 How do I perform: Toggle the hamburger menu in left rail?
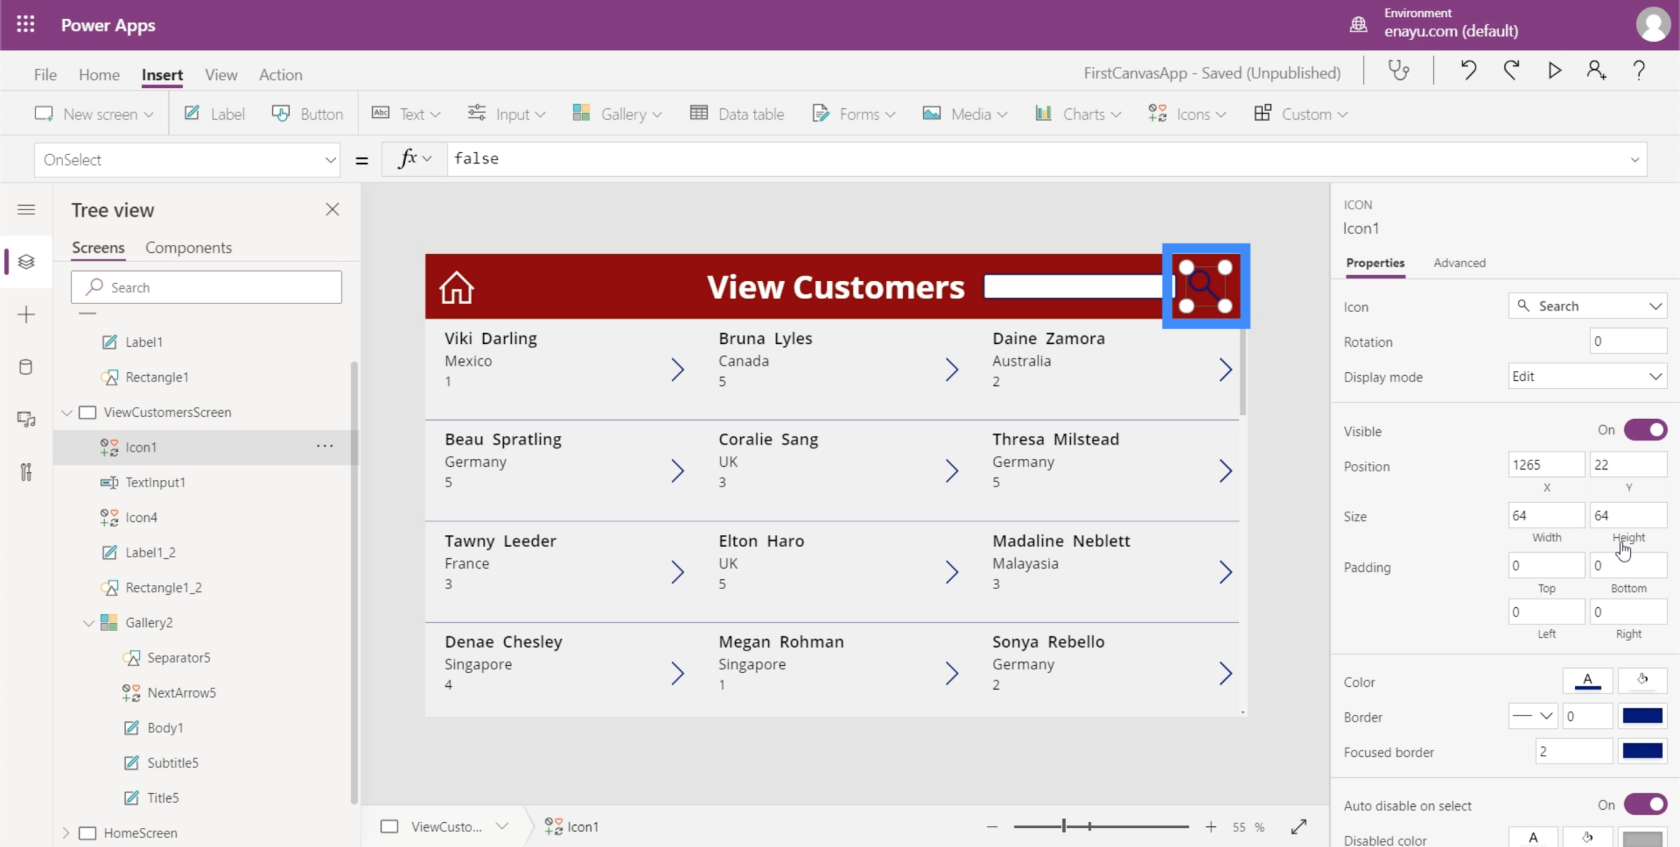click(26, 209)
